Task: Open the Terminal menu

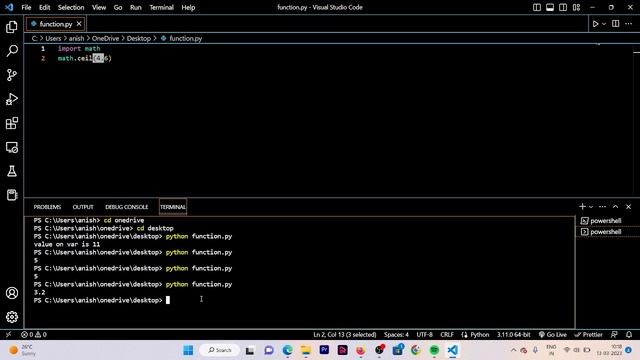Action: (162, 7)
